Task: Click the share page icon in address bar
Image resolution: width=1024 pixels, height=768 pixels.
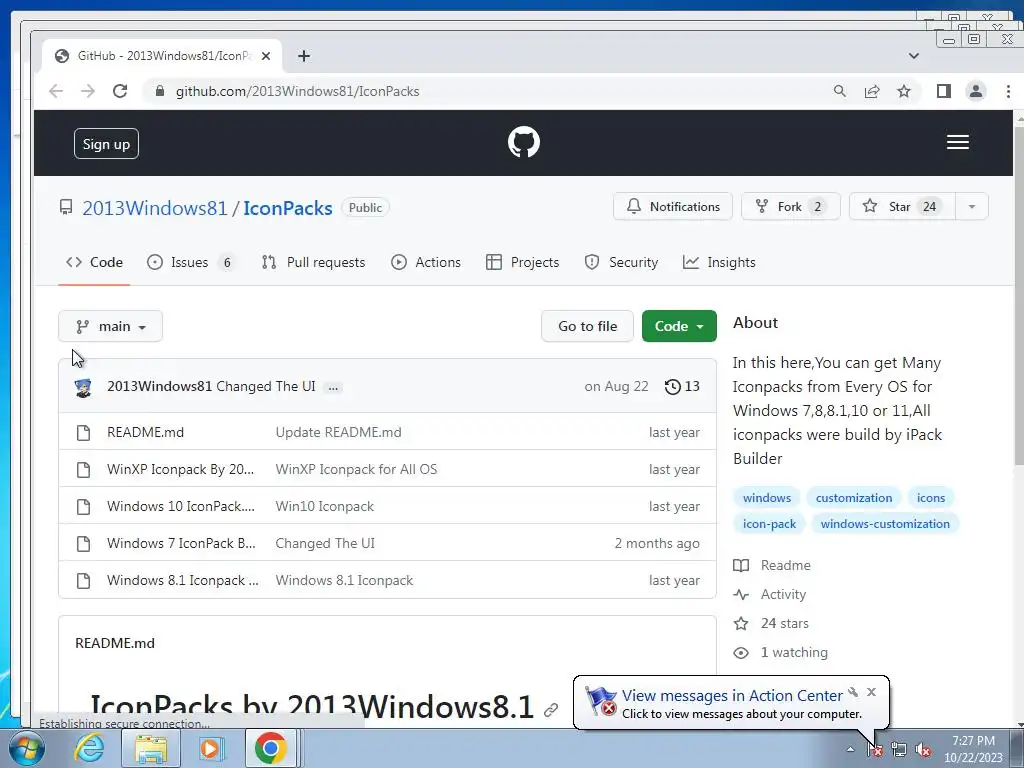Action: coord(872,91)
